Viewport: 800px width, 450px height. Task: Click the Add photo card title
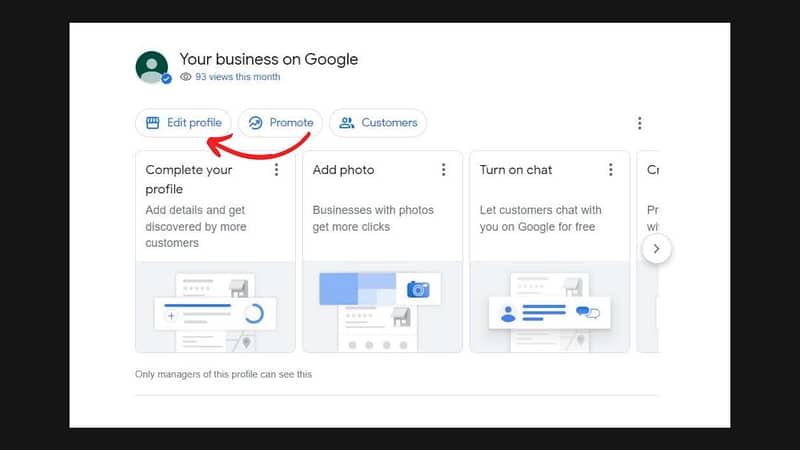(343, 170)
